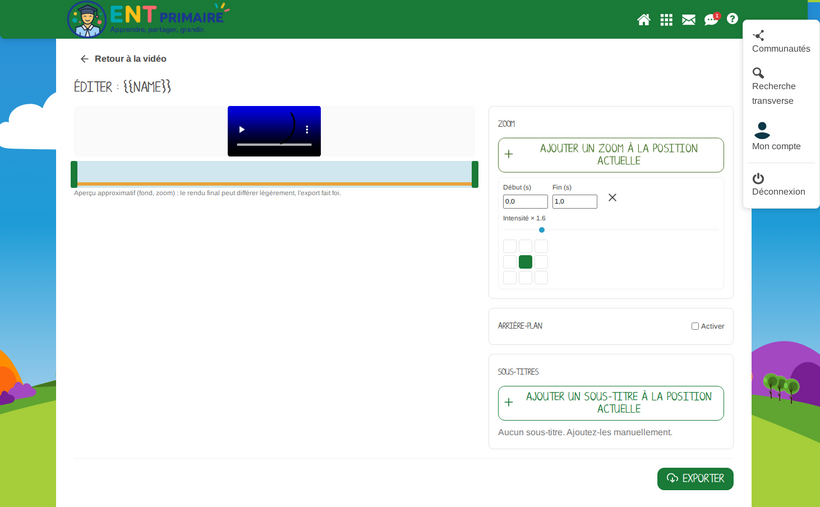Open the applications grid icon
Screen dimensions: 820x507
pyautogui.click(x=666, y=20)
